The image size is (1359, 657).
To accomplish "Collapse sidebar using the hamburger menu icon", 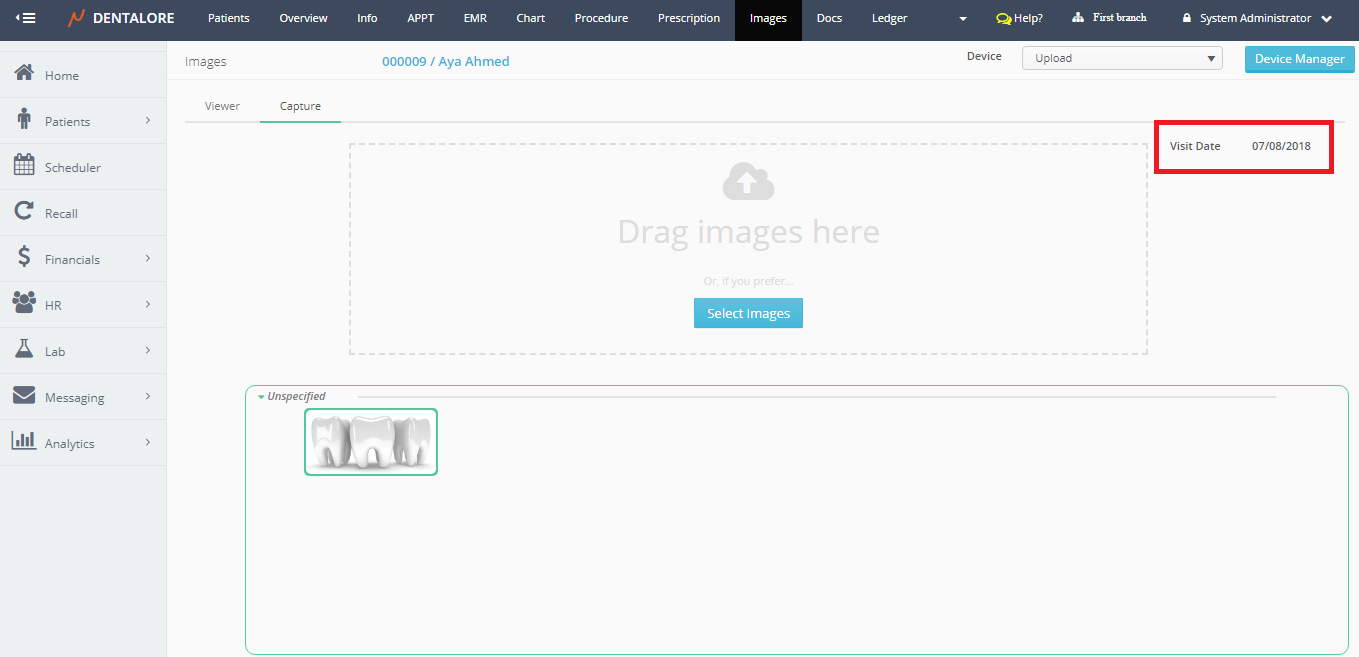I will [25, 18].
